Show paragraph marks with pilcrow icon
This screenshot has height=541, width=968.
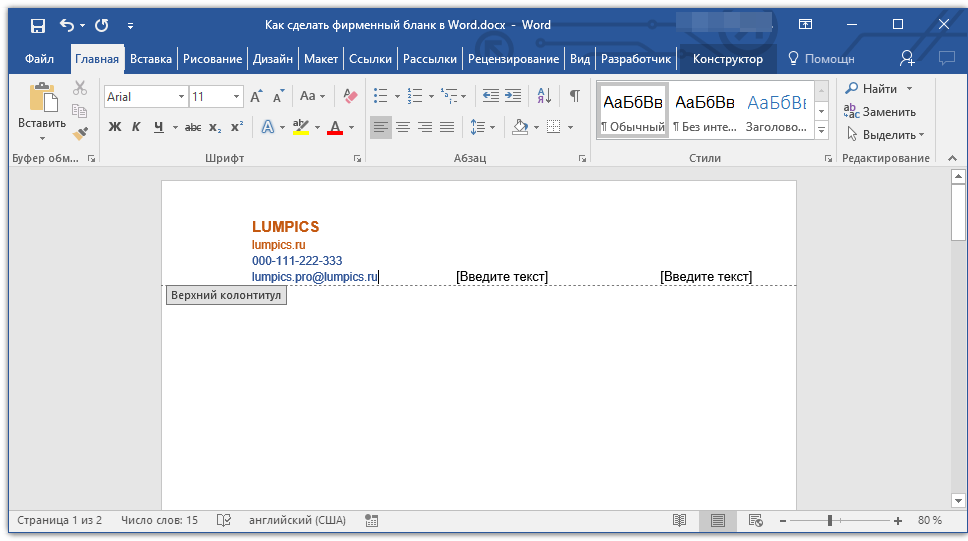click(x=574, y=96)
